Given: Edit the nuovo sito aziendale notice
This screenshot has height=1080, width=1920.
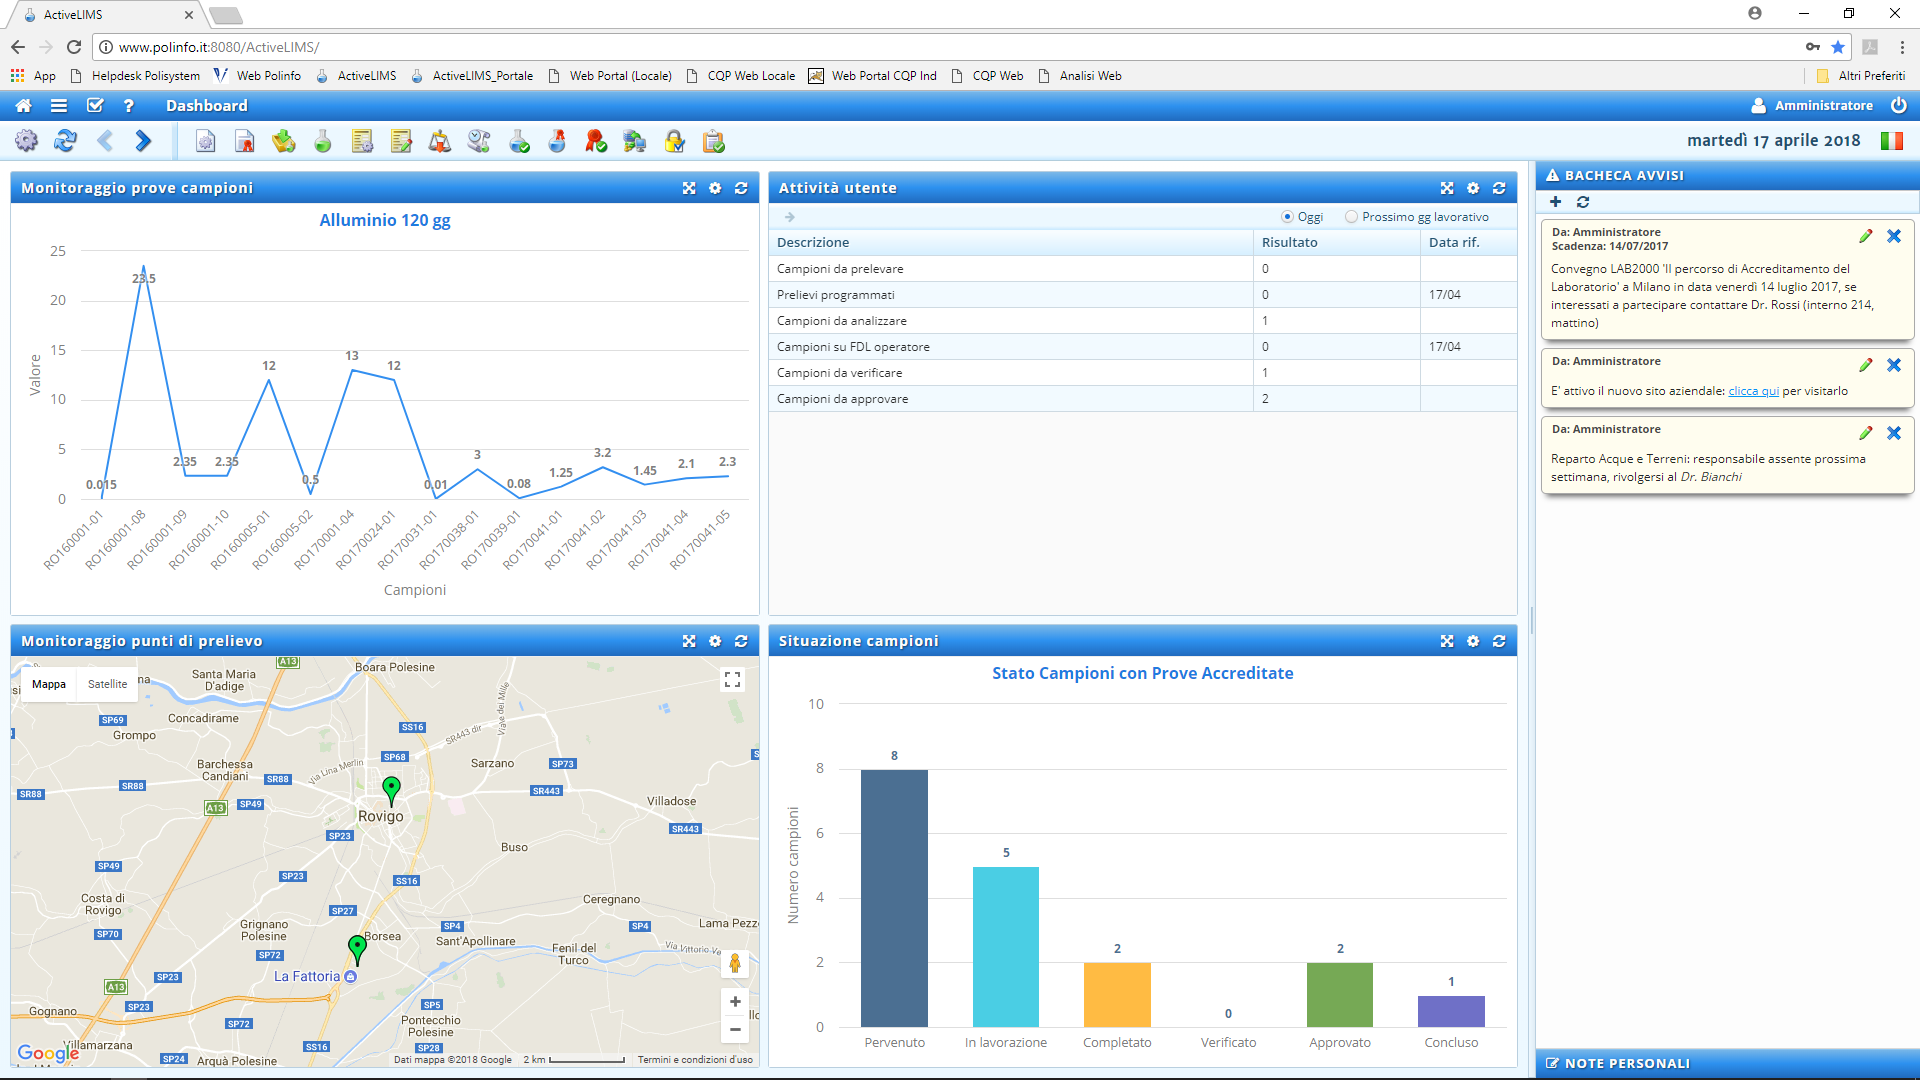Looking at the screenshot, I should click(1865, 365).
